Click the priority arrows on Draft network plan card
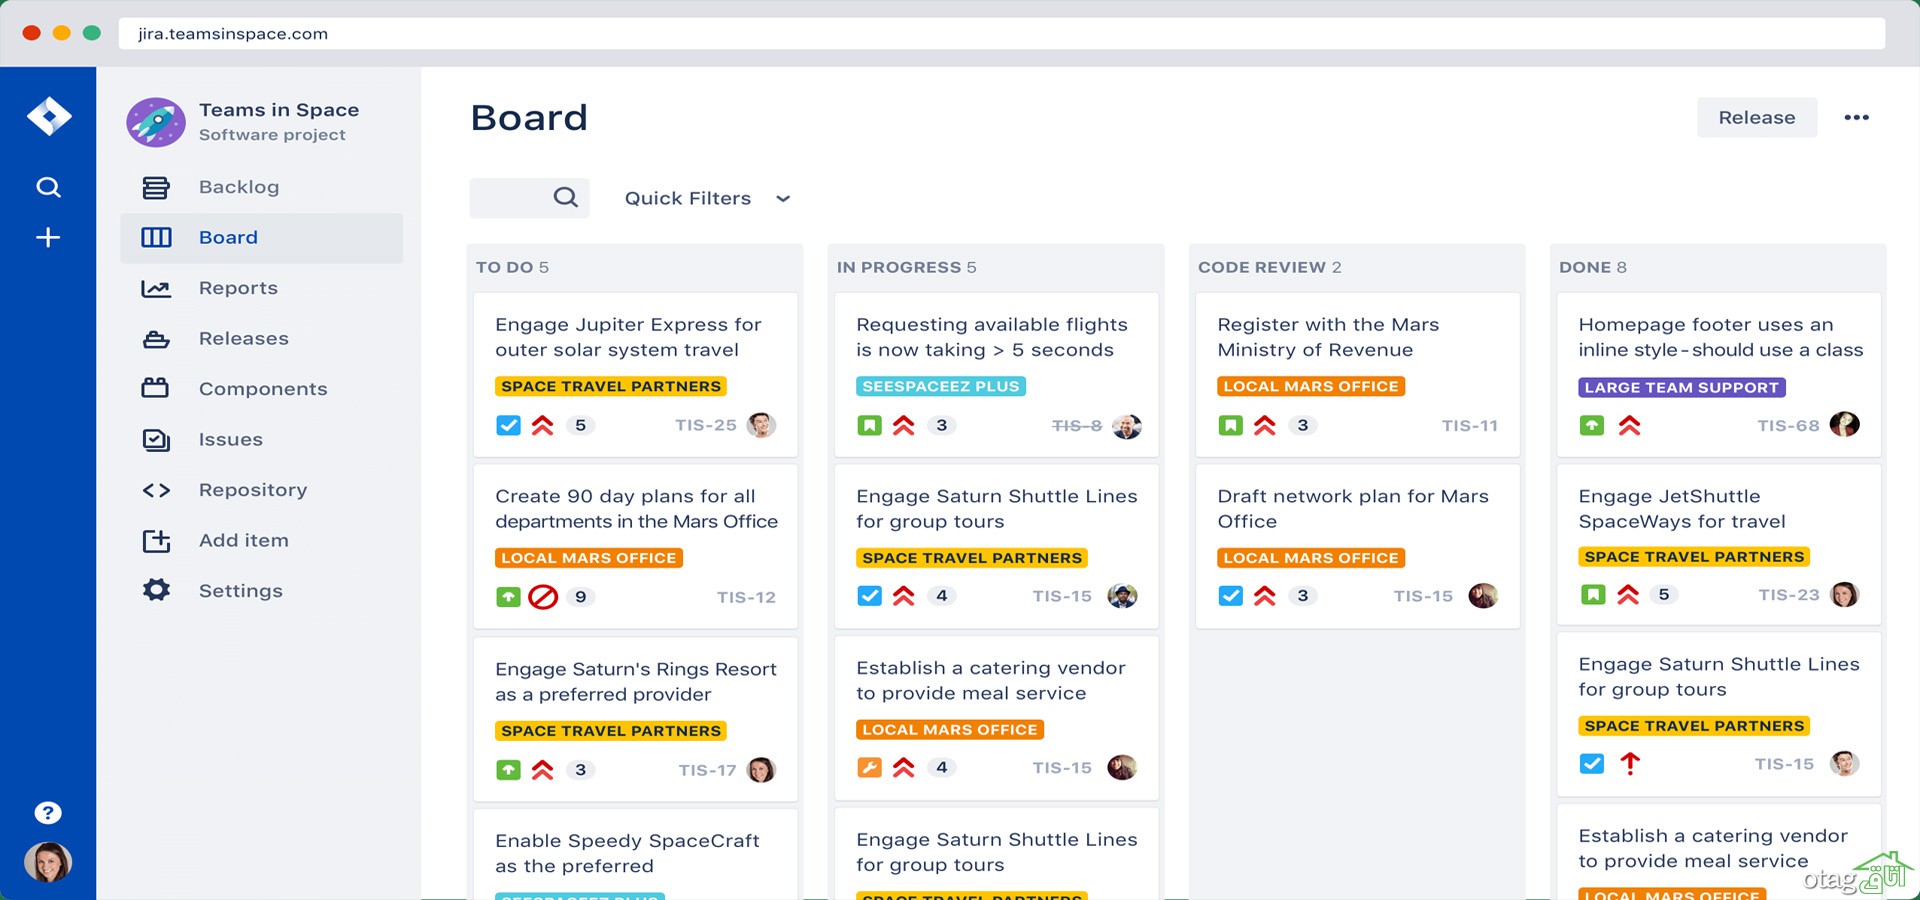This screenshot has width=1920, height=900. pyautogui.click(x=1265, y=596)
